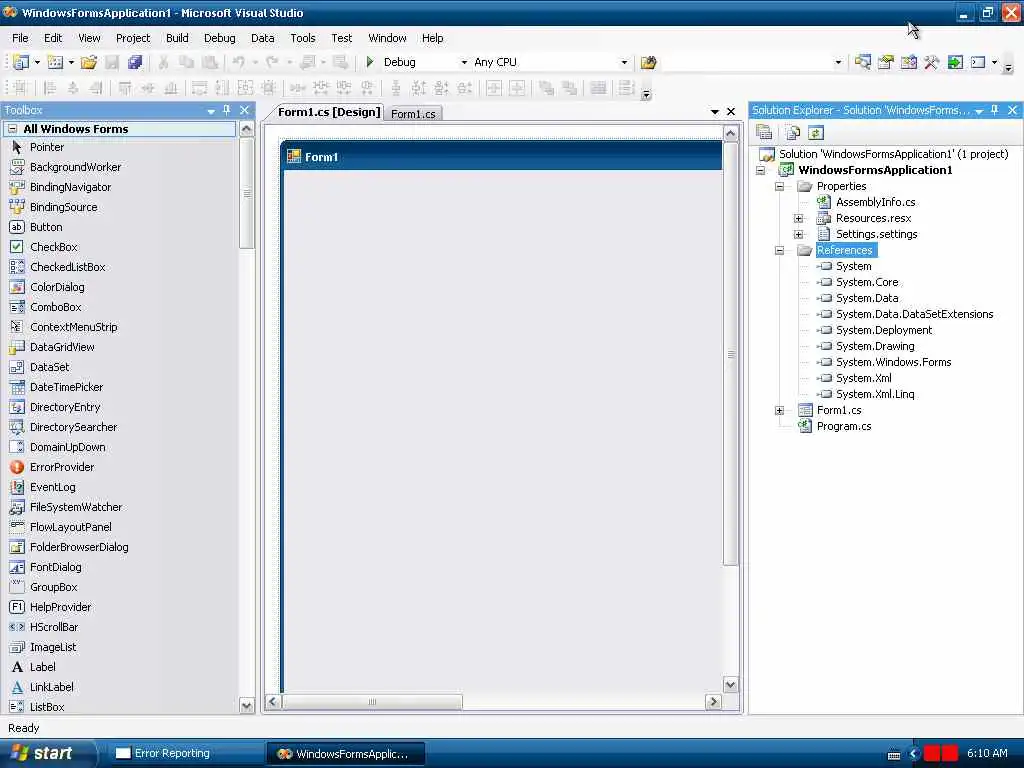Open the Test menu
Image resolution: width=1024 pixels, height=768 pixels.
[342, 38]
